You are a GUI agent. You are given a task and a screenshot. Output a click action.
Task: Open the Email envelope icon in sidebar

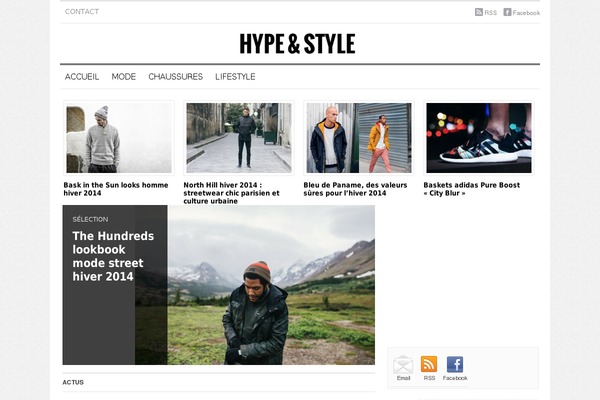pyautogui.click(x=403, y=364)
